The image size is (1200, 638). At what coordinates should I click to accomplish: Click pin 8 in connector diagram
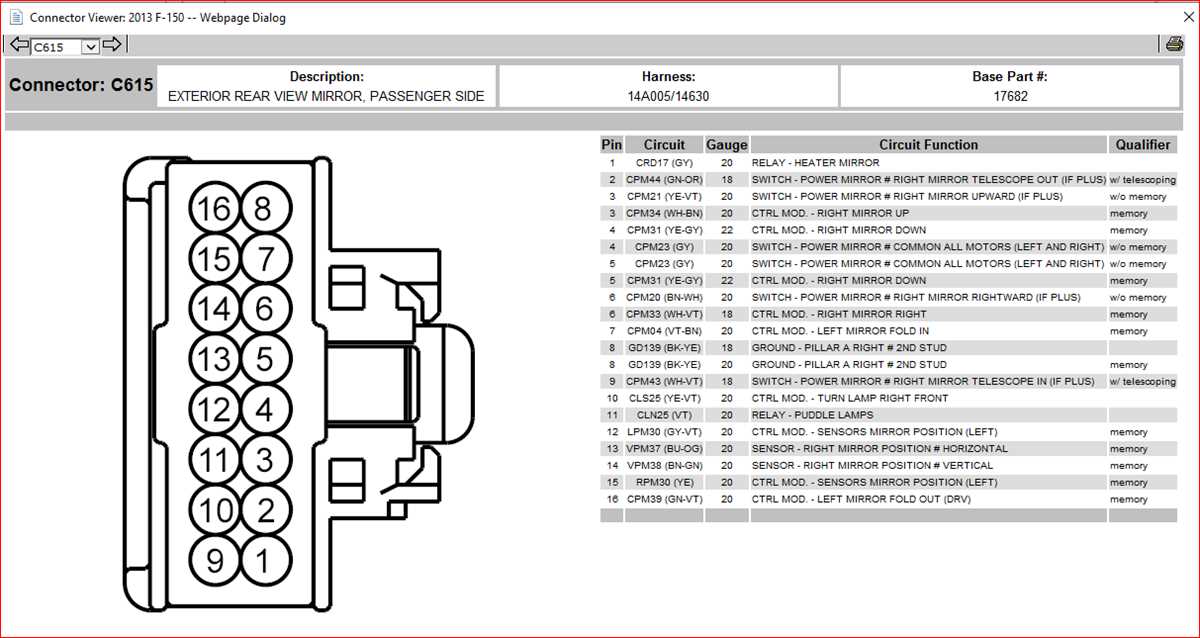point(264,209)
